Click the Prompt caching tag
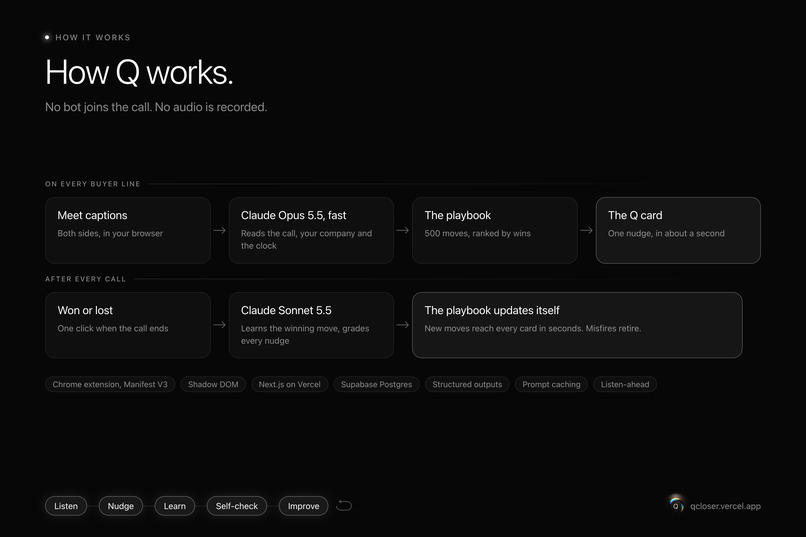This screenshot has width=806, height=537. coord(551,384)
